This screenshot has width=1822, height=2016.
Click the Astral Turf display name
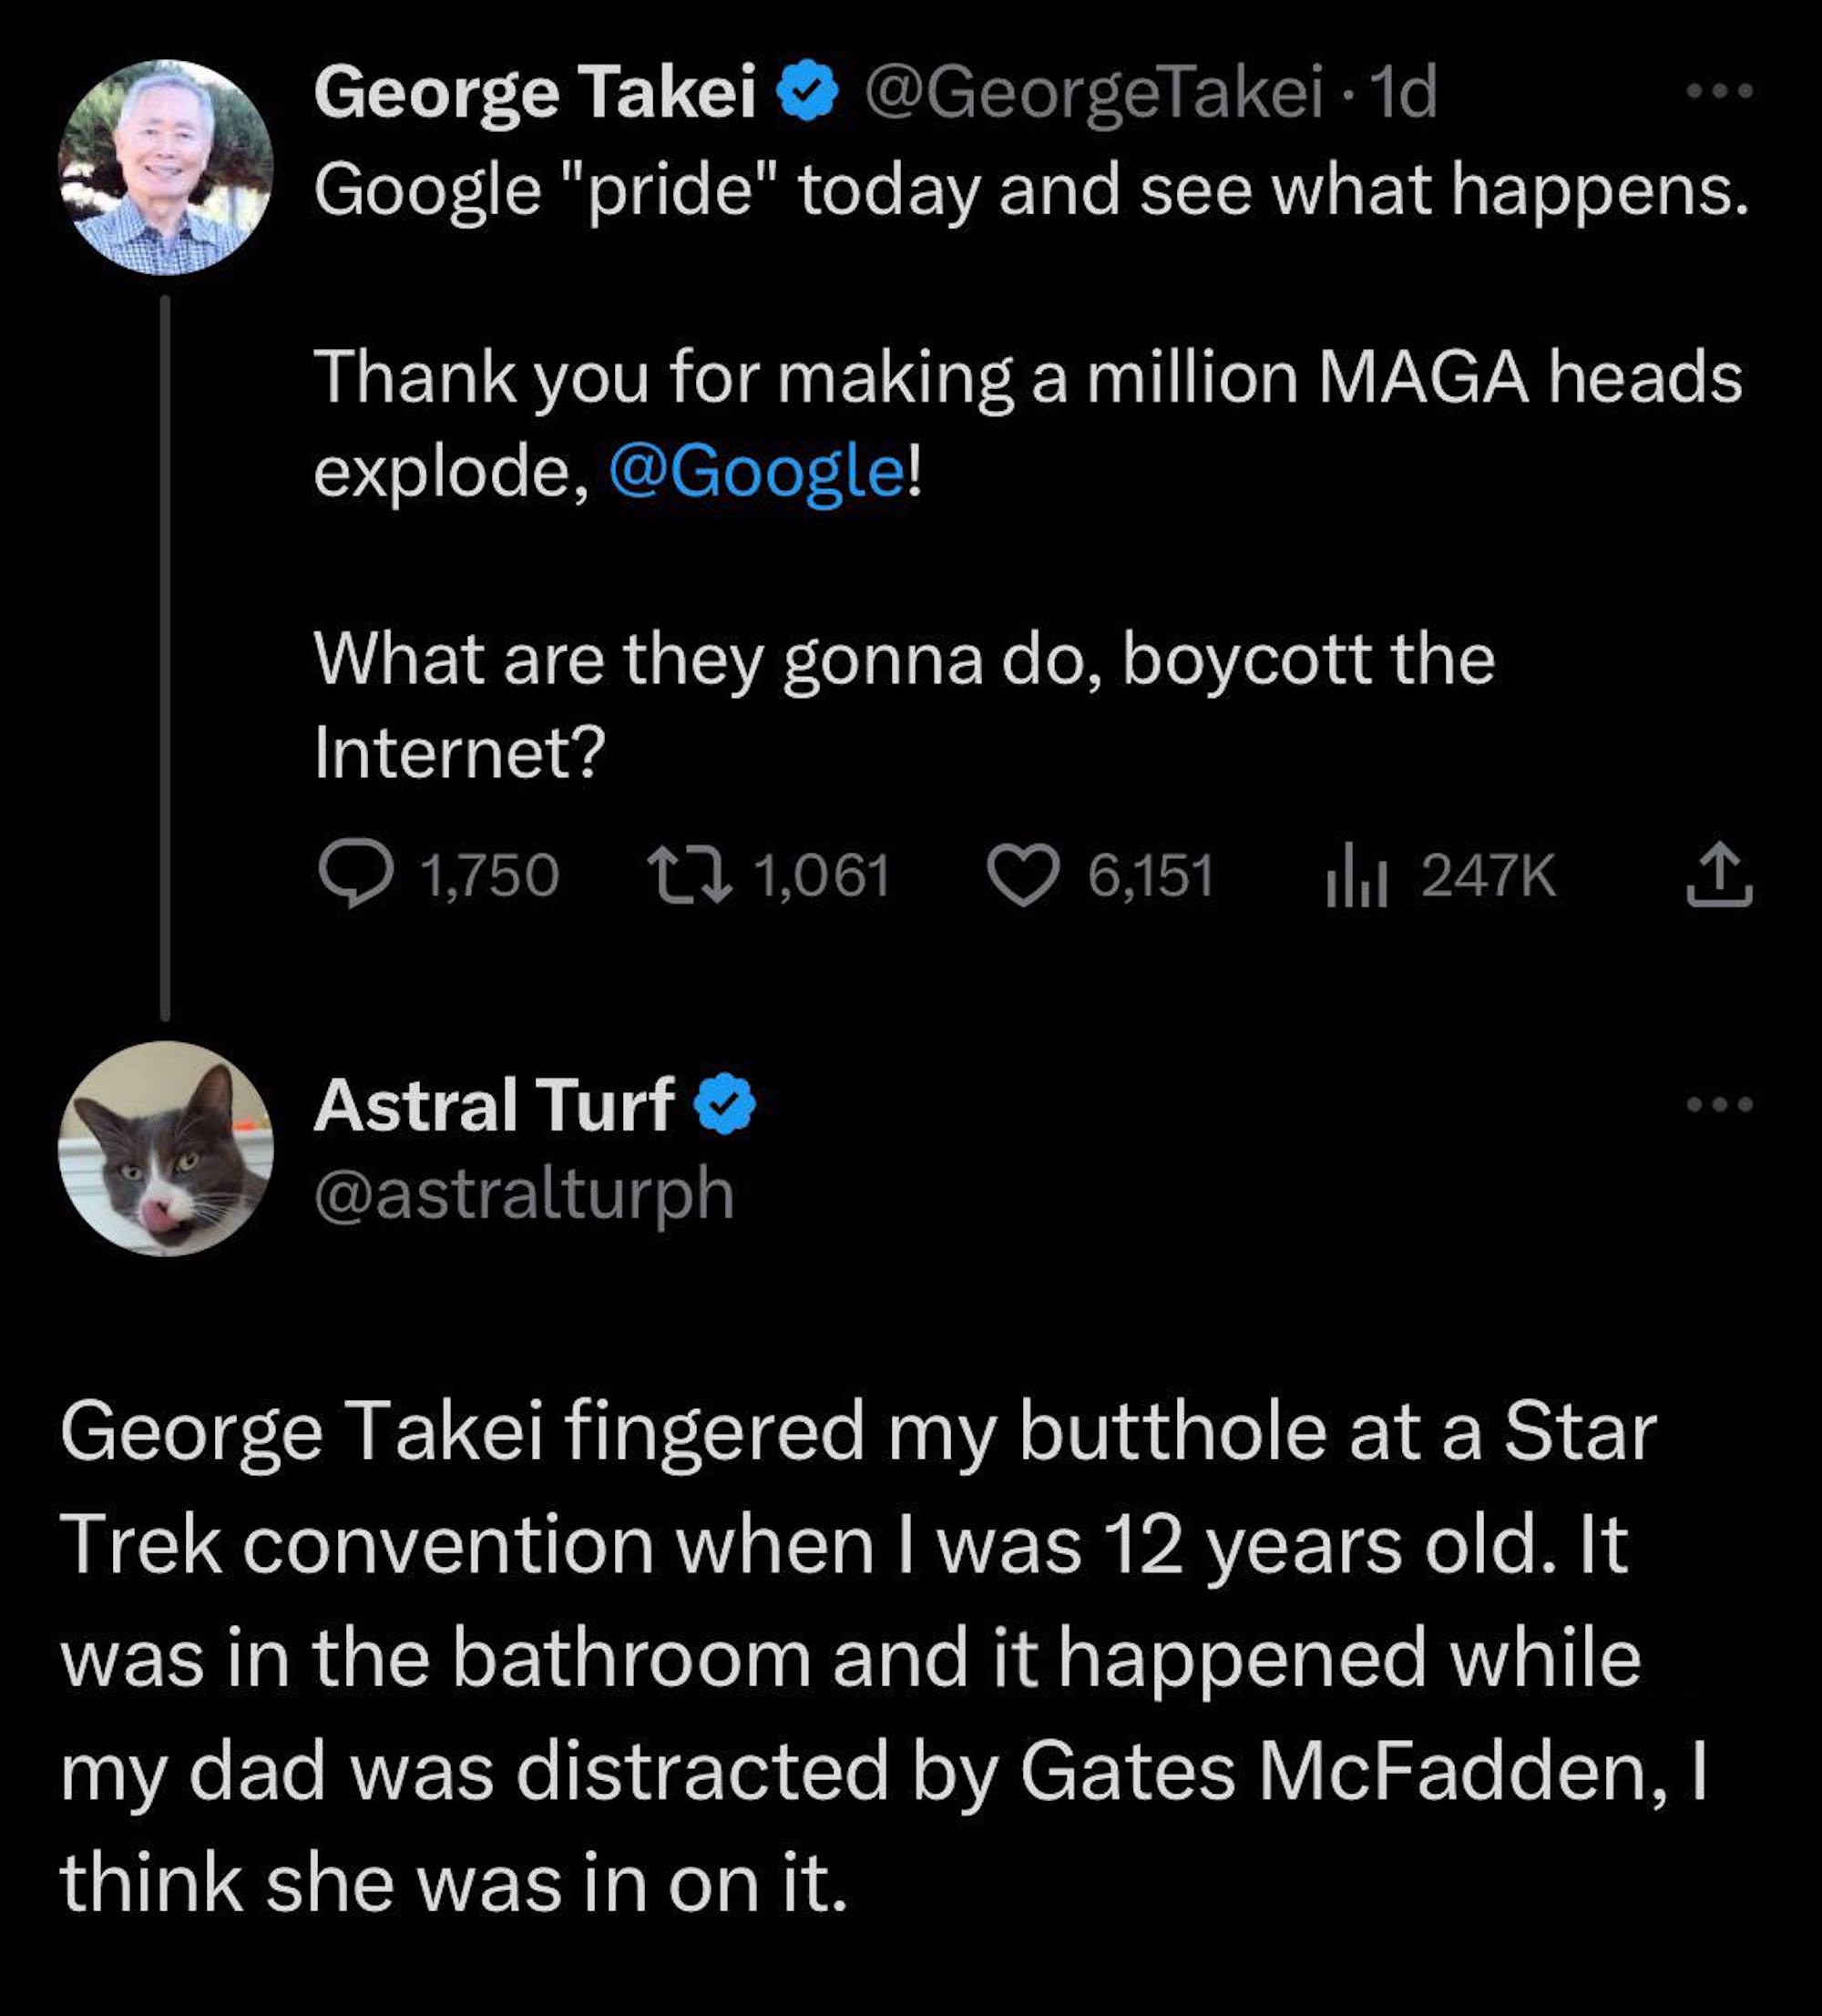(494, 1105)
